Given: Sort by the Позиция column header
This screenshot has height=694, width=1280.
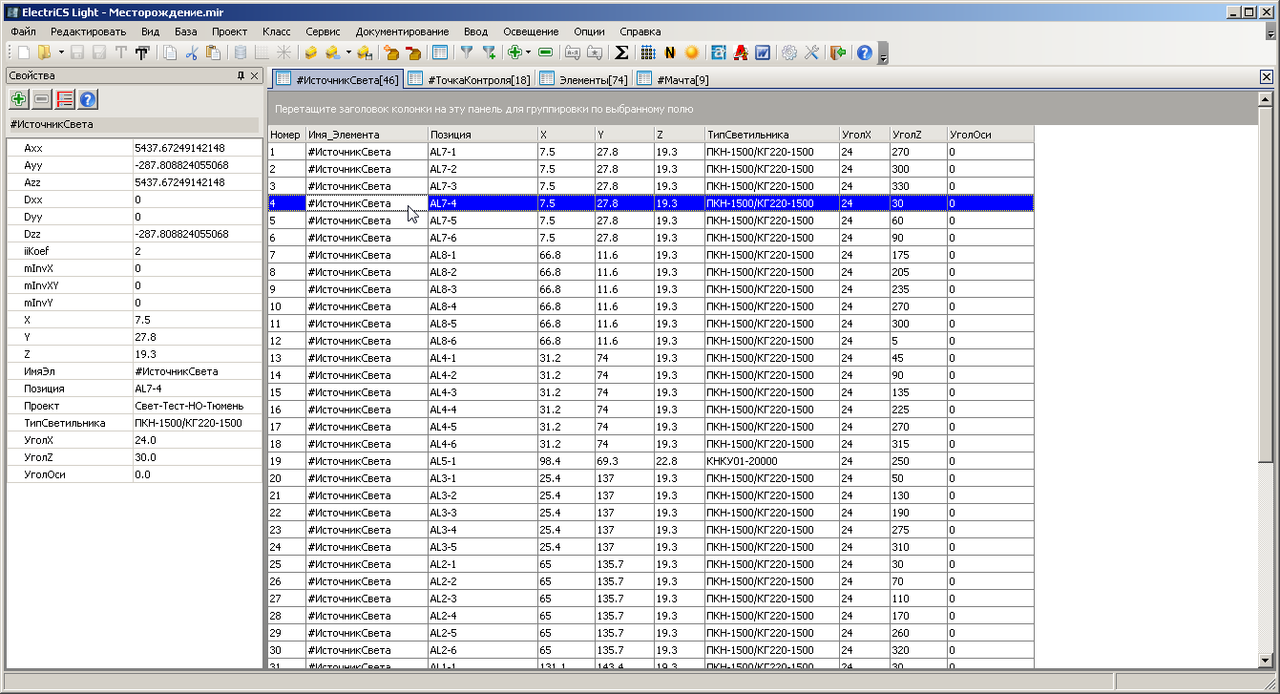Looking at the screenshot, I should 481,134.
